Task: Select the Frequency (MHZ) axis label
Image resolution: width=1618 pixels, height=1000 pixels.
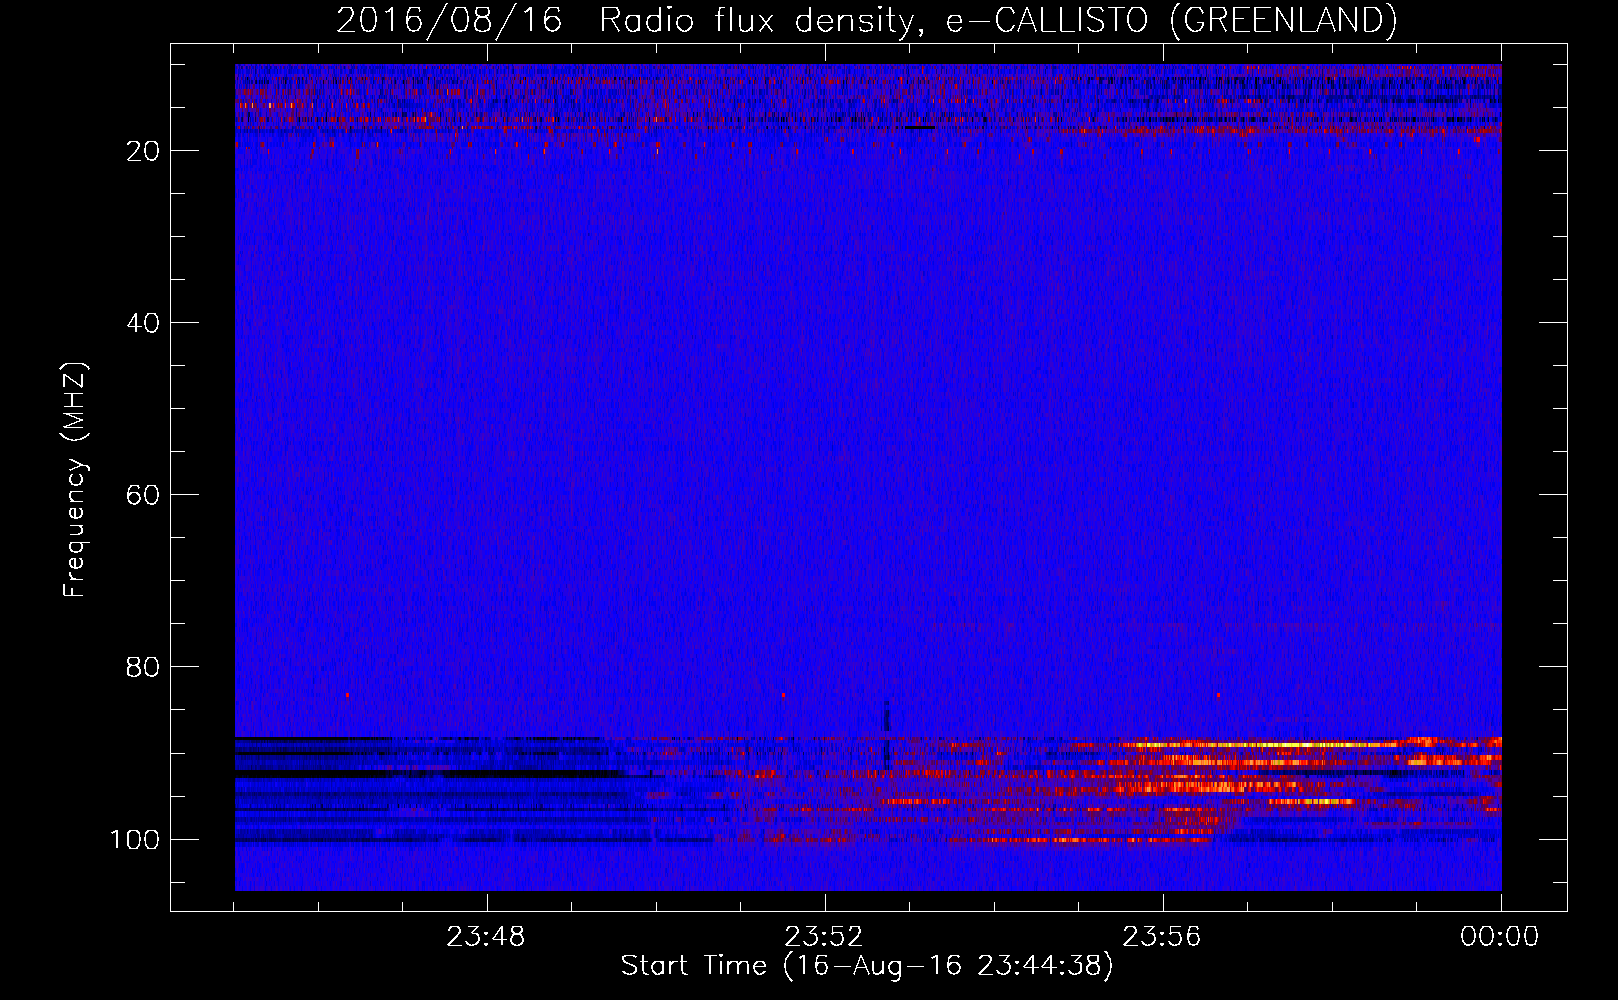Action: (75, 480)
